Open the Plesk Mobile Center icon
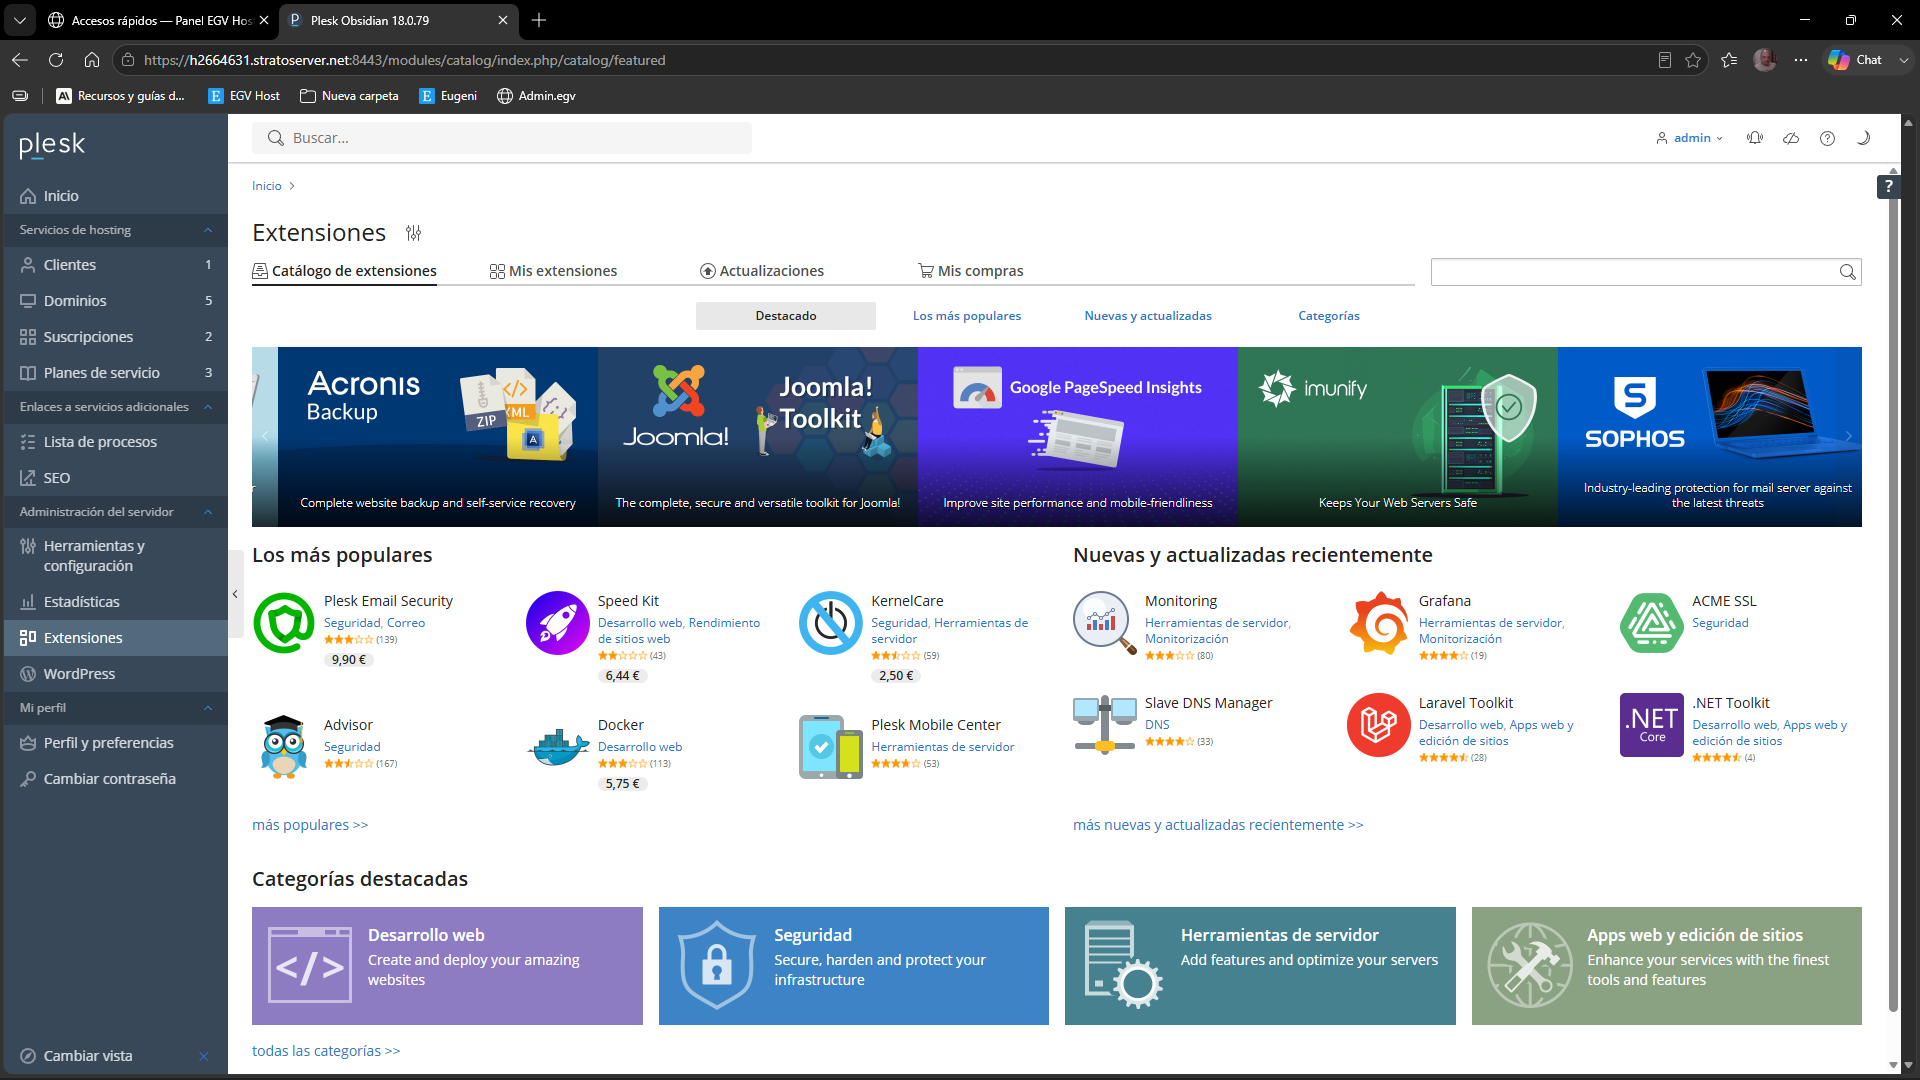This screenshot has width=1920, height=1080. tap(830, 746)
